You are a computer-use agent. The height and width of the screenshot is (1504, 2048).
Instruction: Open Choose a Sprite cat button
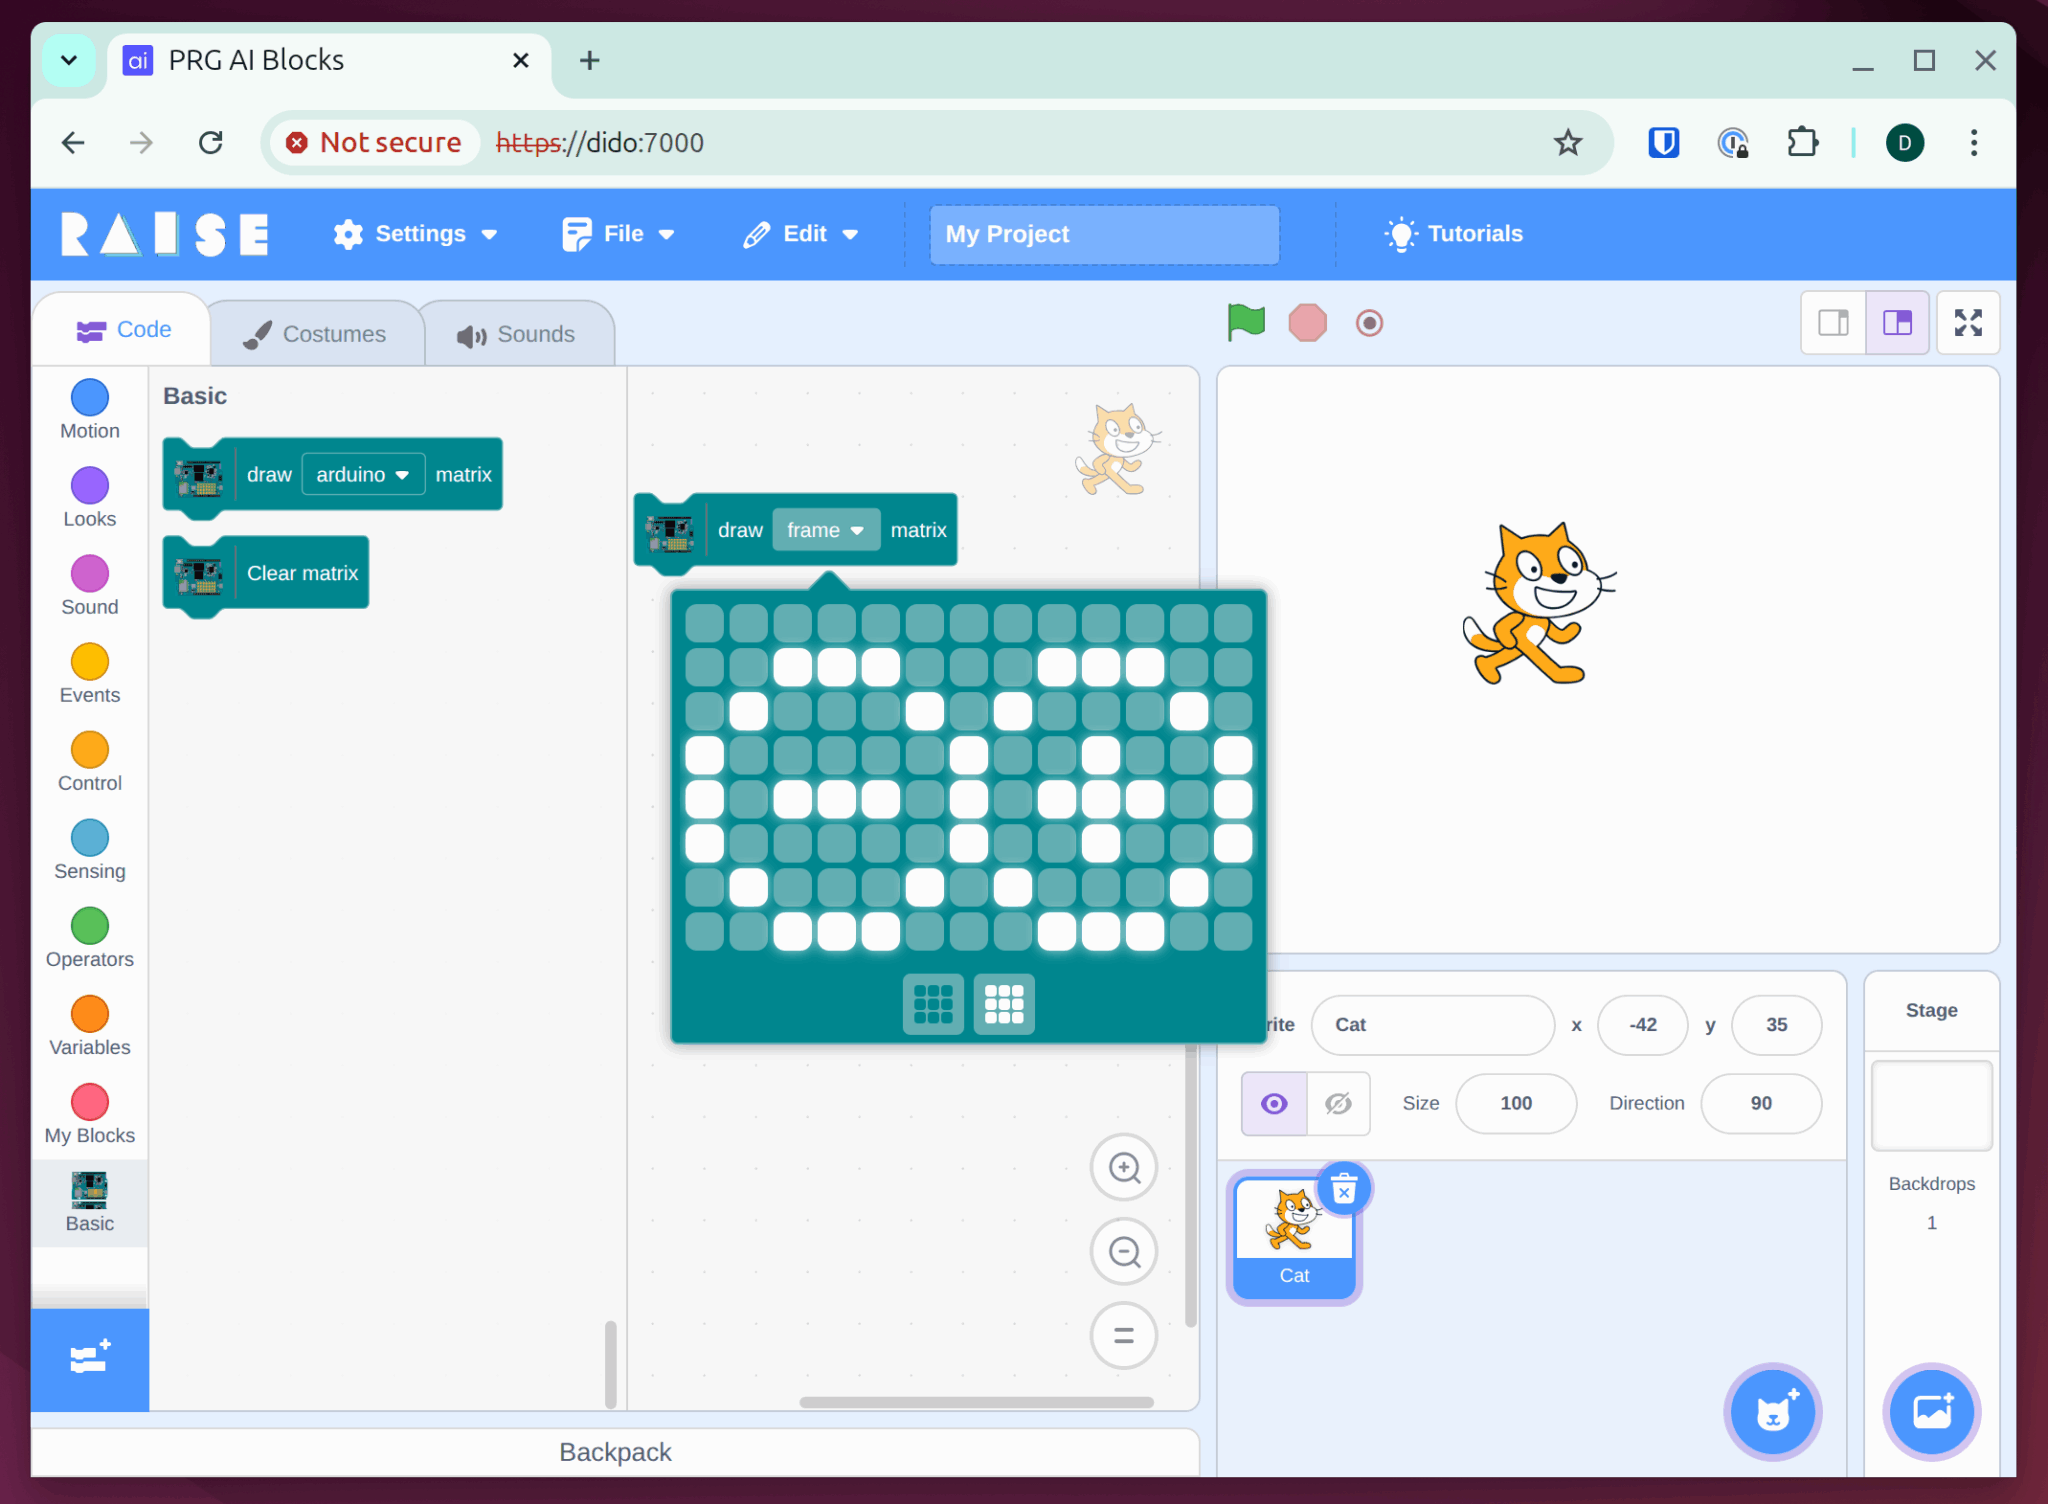(1772, 1411)
